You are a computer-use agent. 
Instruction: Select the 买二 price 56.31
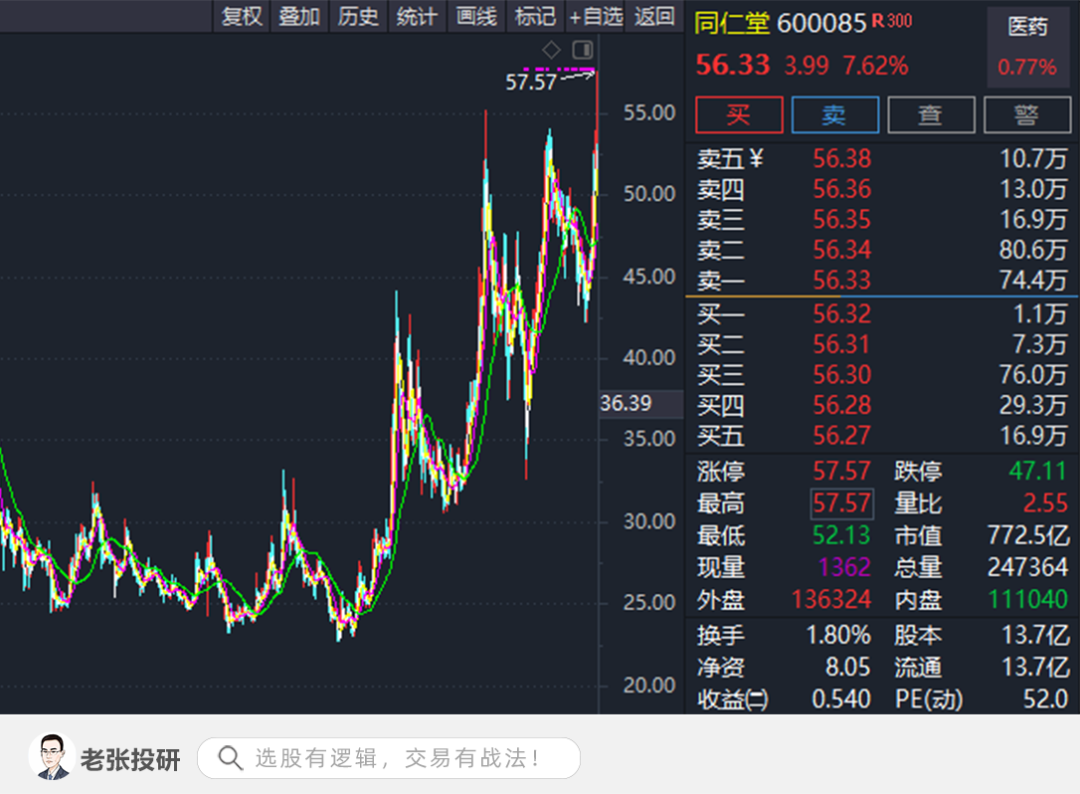[x=842, y=344]
